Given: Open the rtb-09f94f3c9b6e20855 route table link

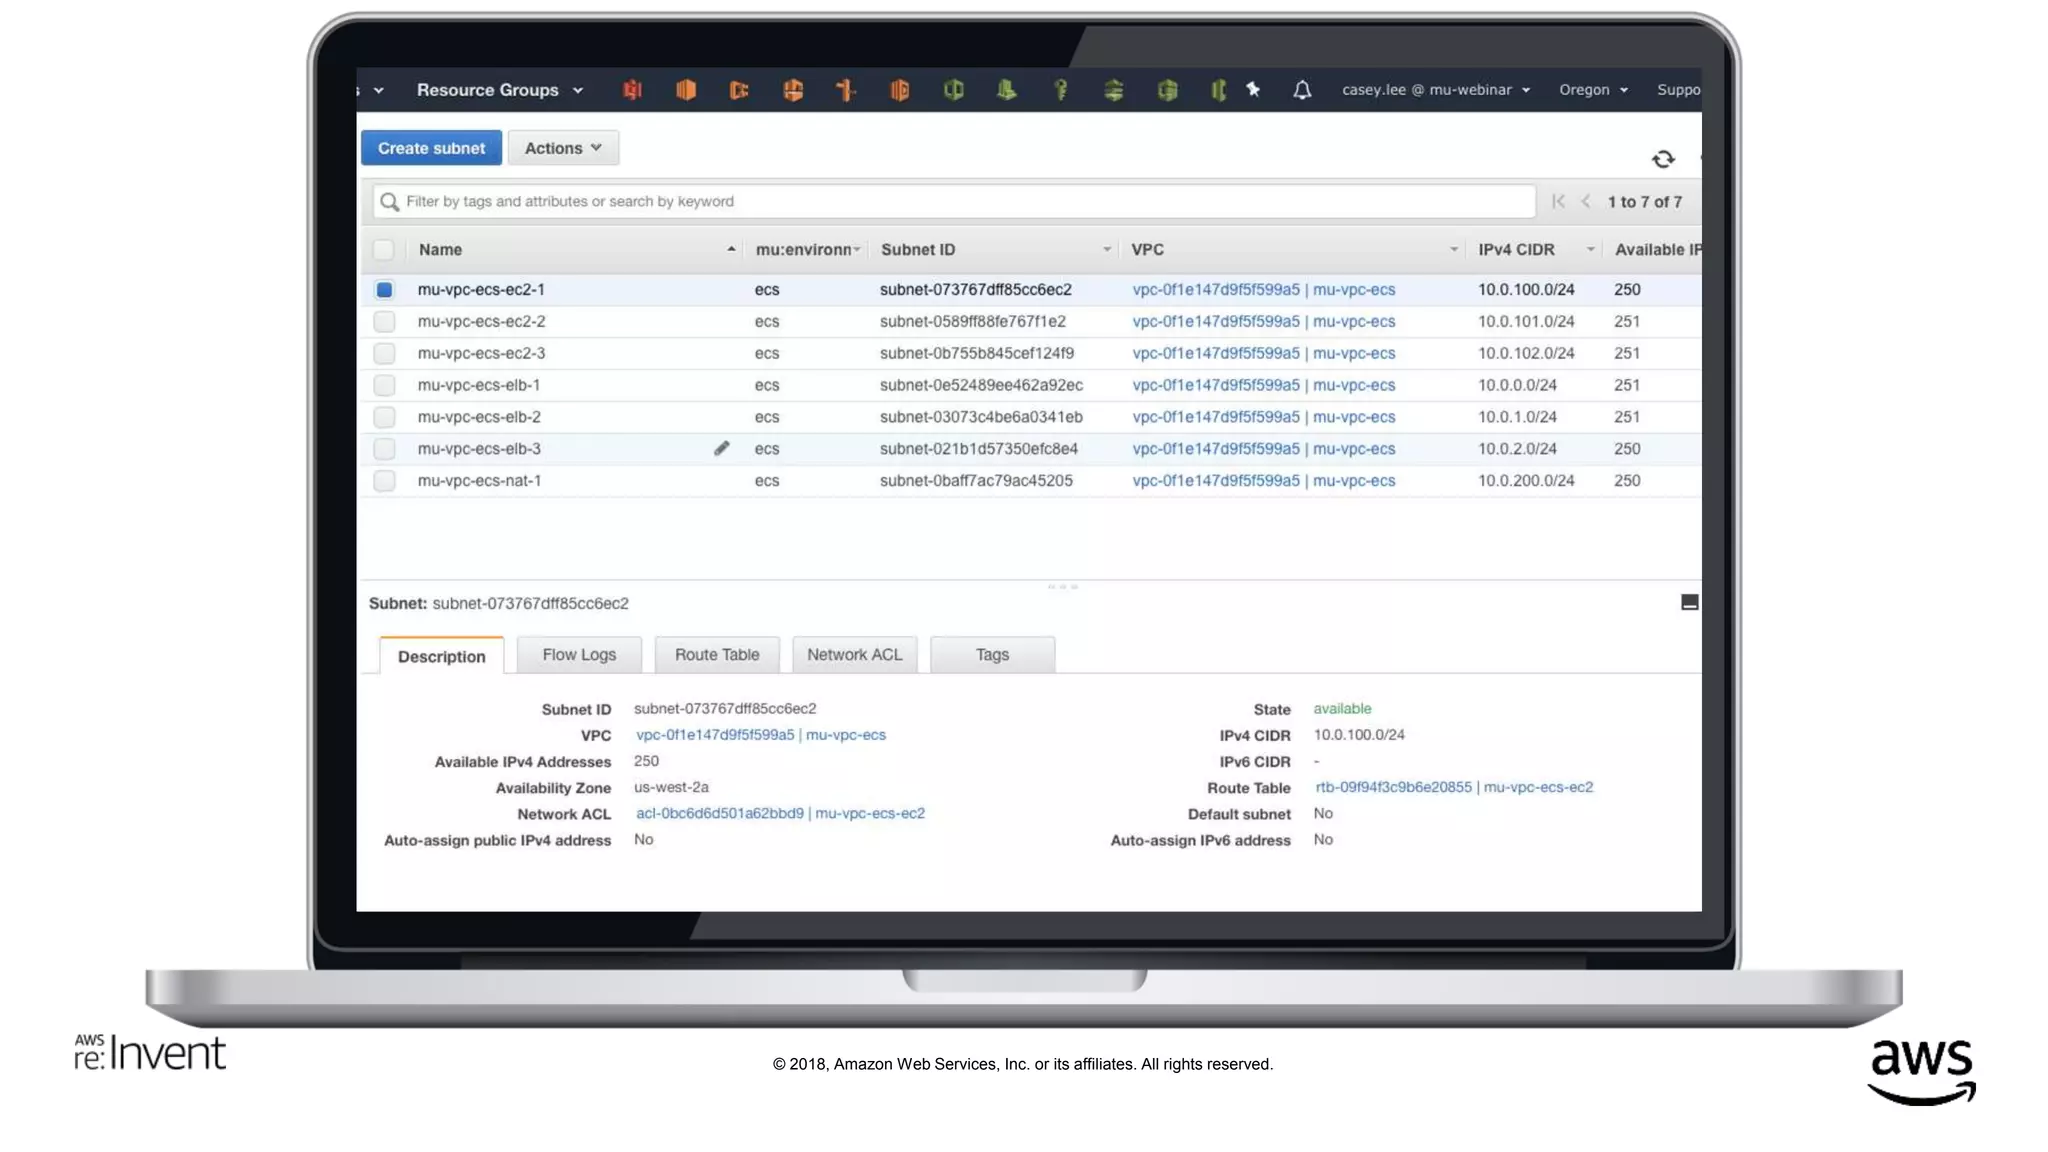Looking at the screenshot, I should (1393, 787).
